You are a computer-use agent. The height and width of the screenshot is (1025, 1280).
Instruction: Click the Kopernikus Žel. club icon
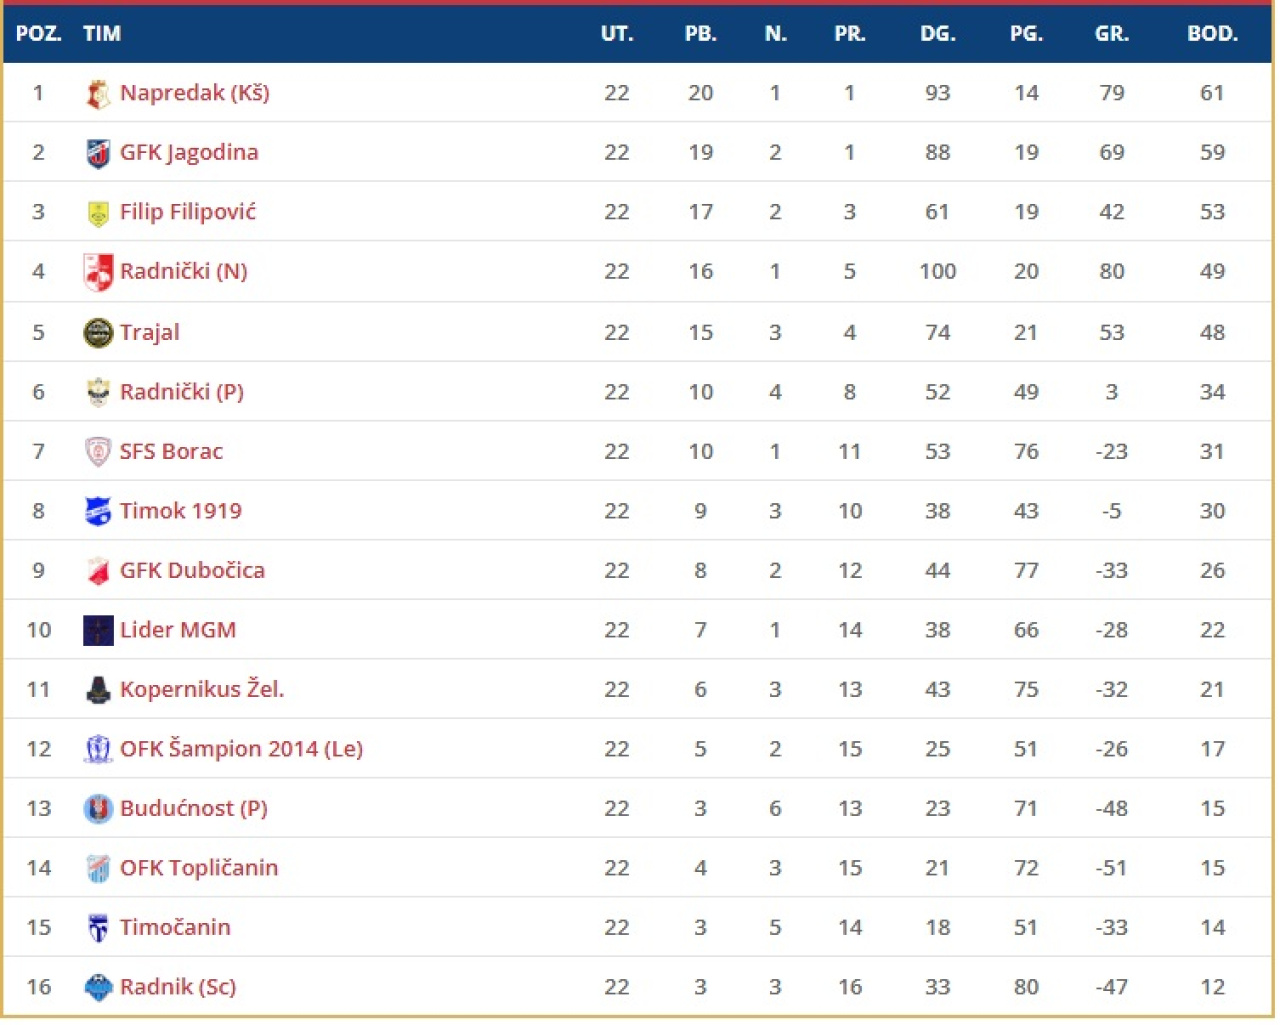click(x=97, y=690)
